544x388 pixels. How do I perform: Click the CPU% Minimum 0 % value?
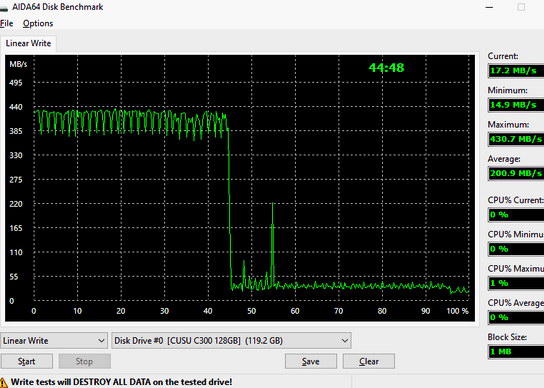point(516,249)
